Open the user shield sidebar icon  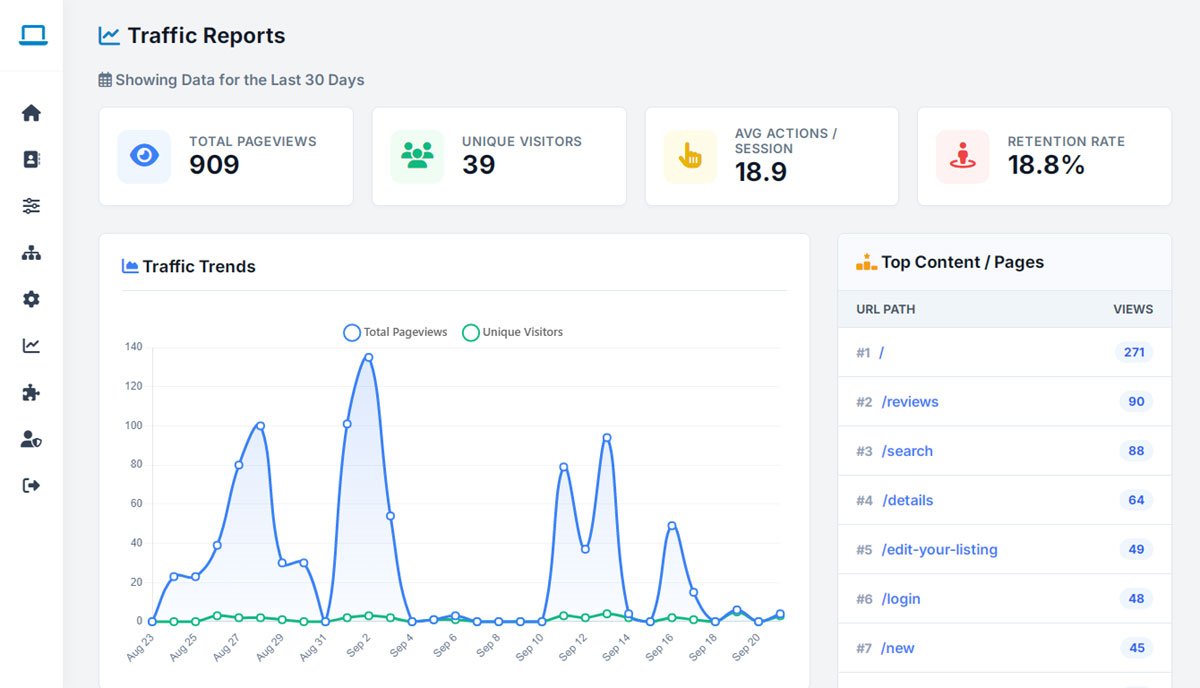[31, 439]
